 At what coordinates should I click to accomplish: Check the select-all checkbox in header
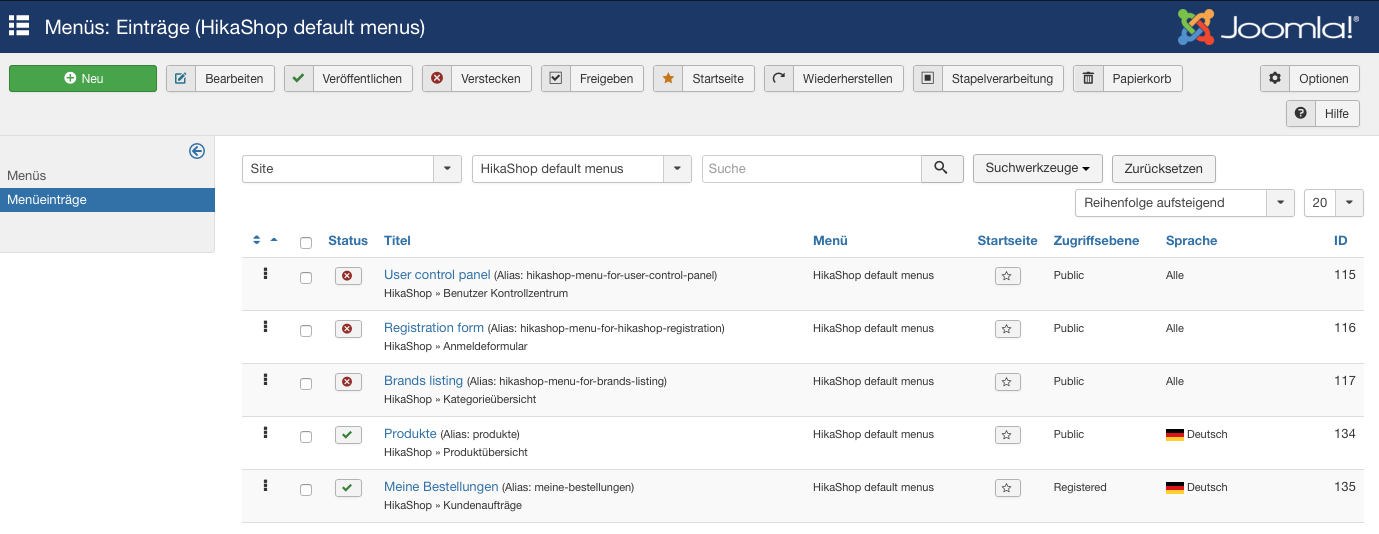pyautogui.click(x=306, y=242)
